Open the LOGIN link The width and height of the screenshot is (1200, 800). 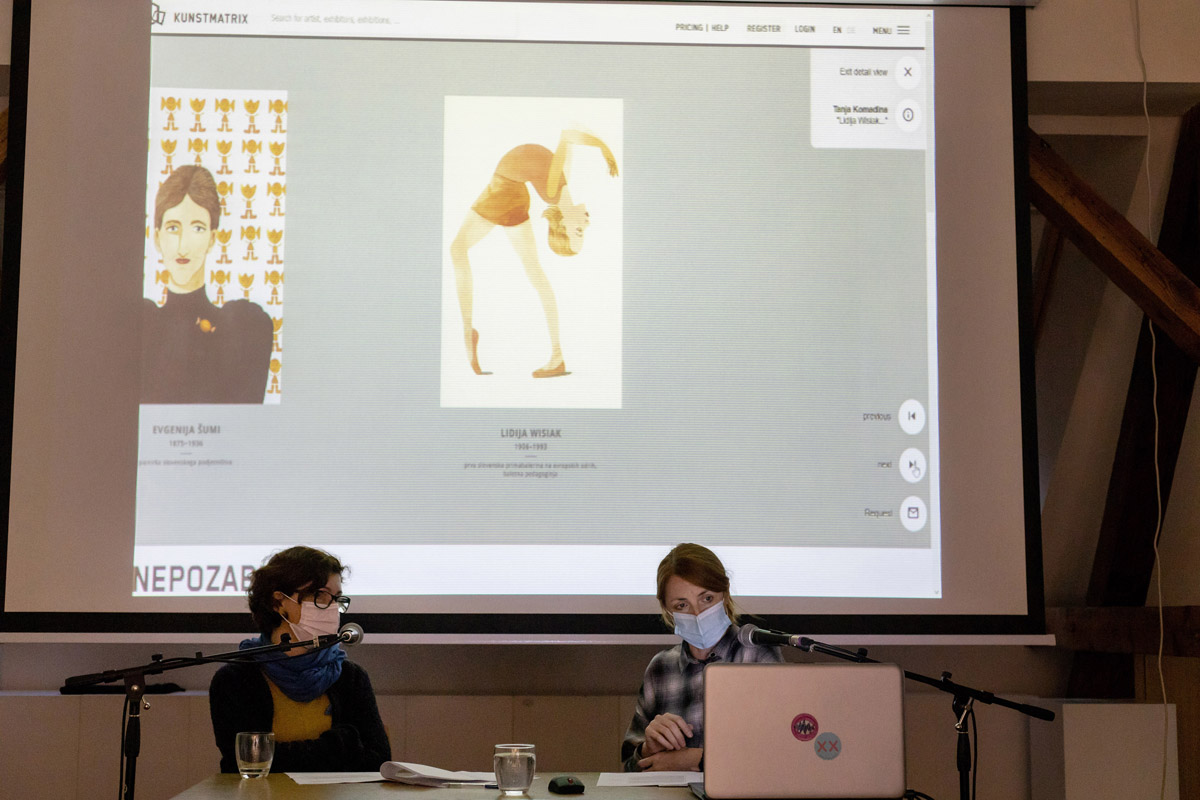coord(805,29)
